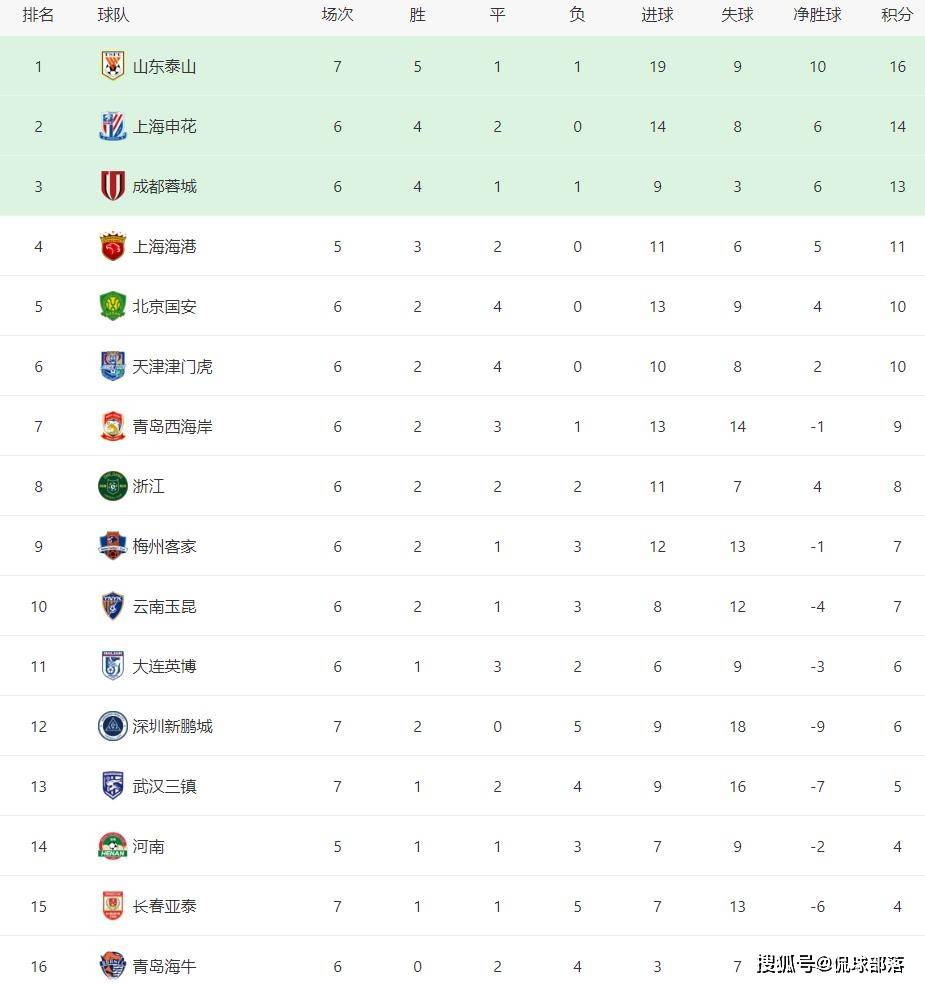Select the 青岛海牛 team row name
Viewport: 925px width, 984px height.
[164, 966]
